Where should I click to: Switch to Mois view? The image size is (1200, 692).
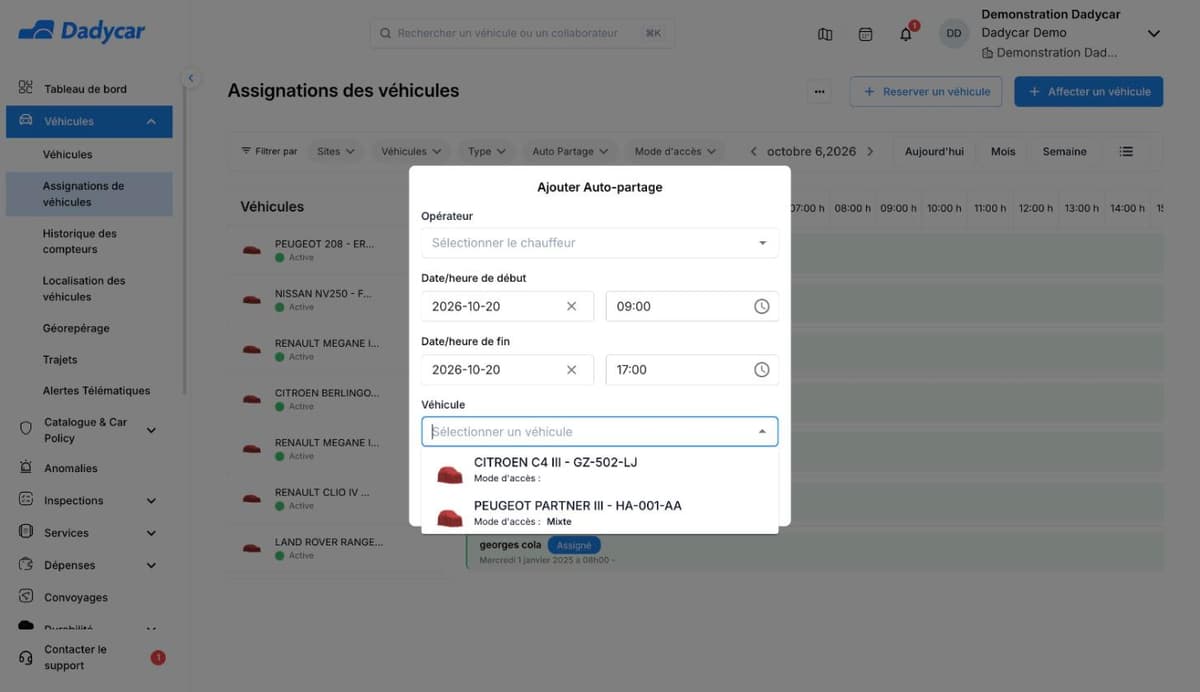click(x=1003, y=151)
